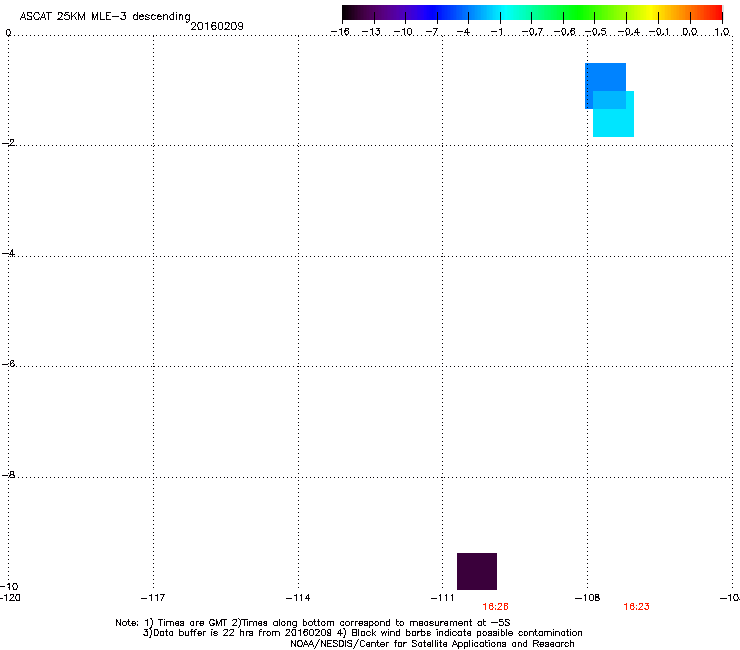Click the color scale label -1
740x650 pixels.
click(496, 32)
